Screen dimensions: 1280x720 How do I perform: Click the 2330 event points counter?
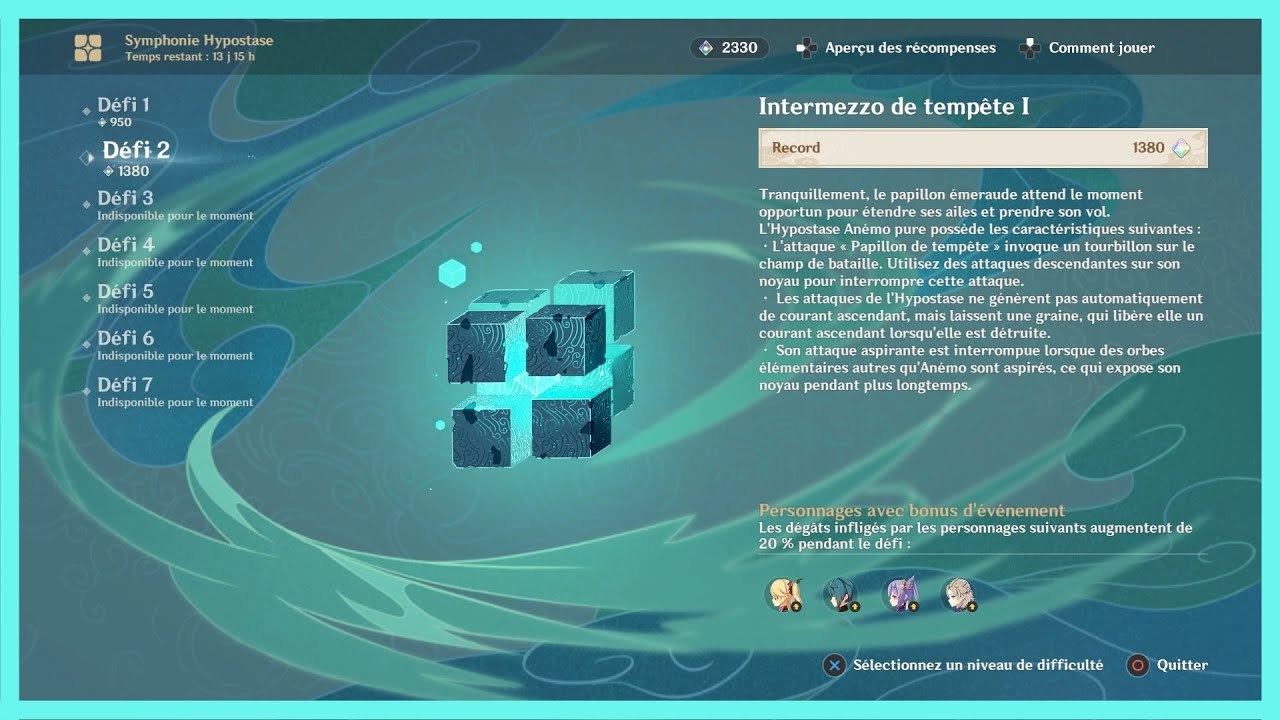click(729, 47)
